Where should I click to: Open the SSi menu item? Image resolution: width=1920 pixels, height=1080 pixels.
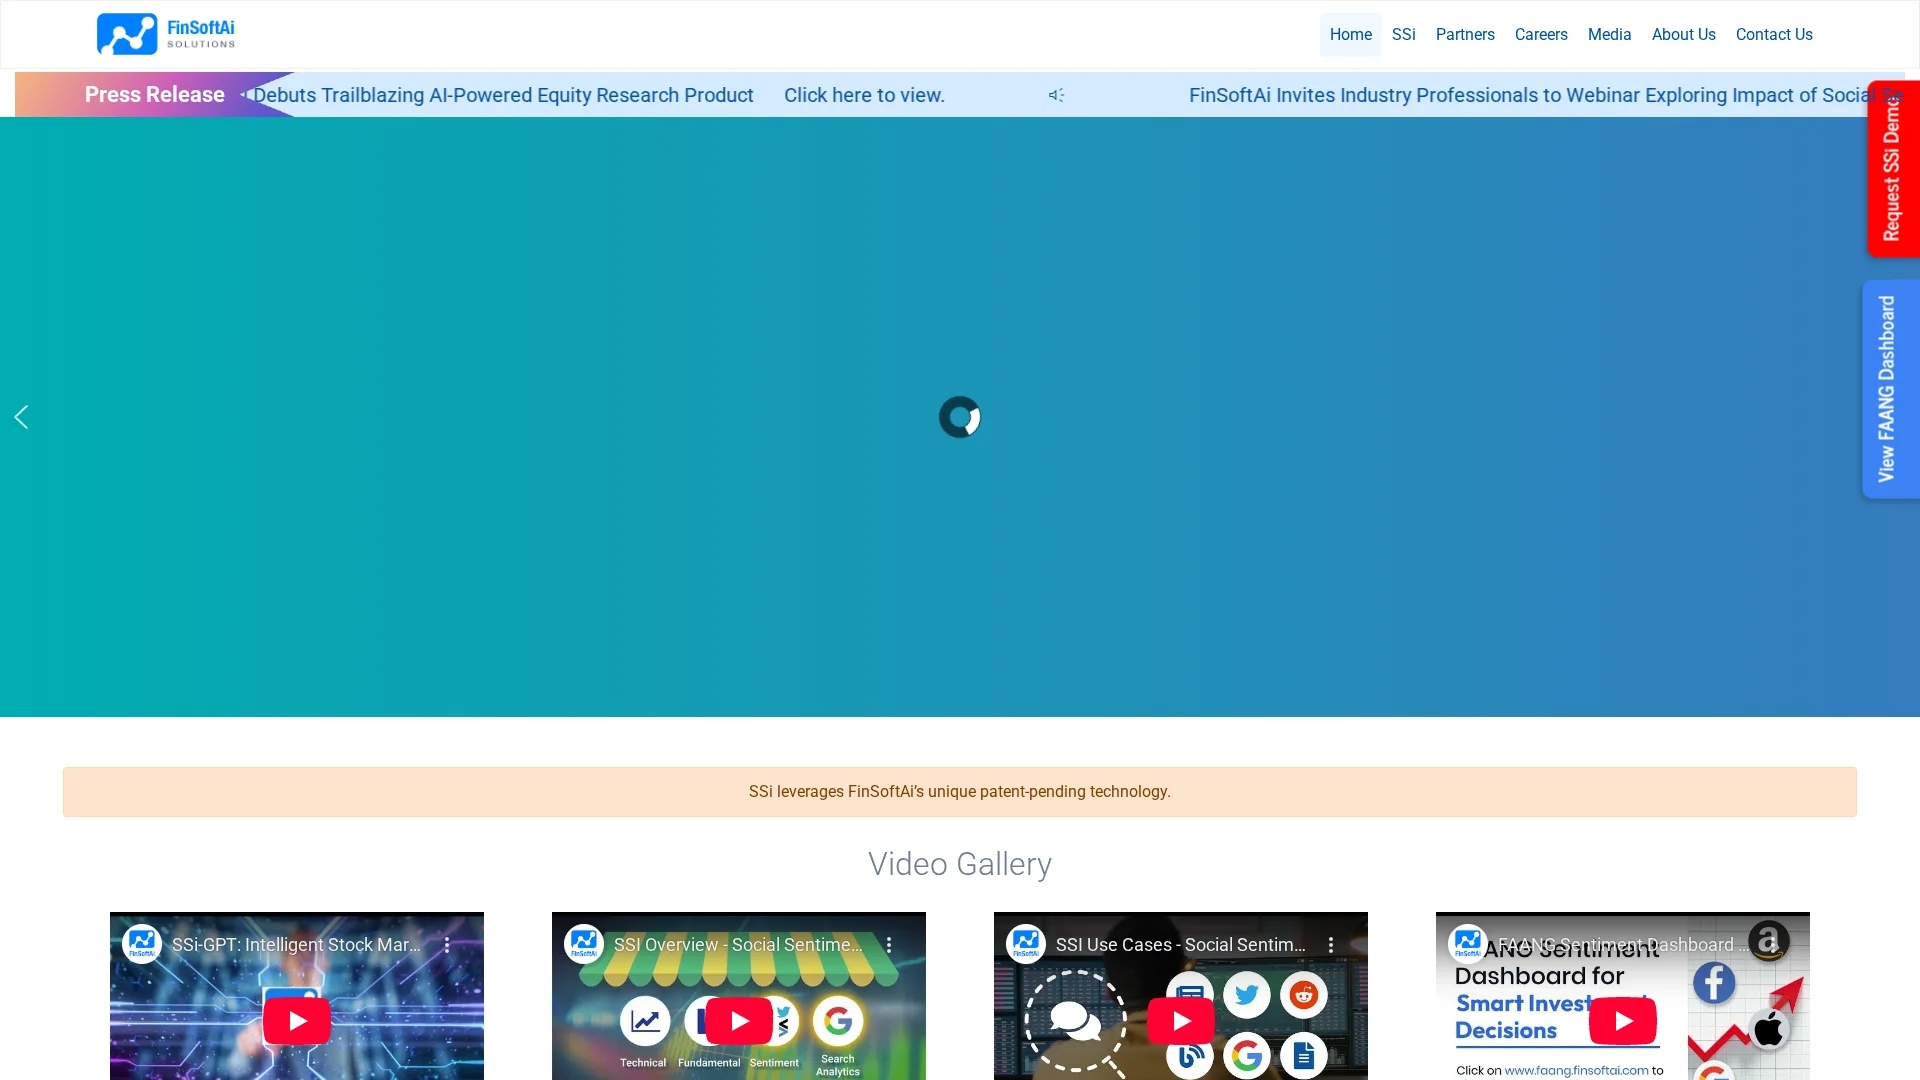(1403, 35)
